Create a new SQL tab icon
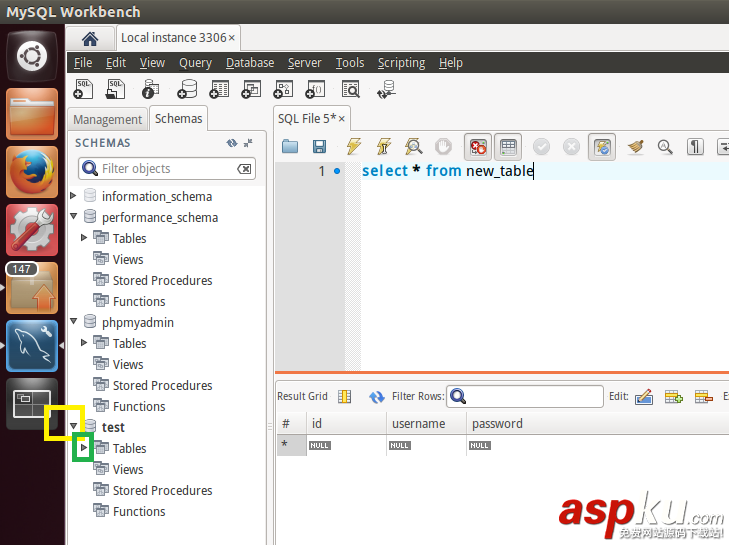The image size is (729, 545). pos(83,89)
